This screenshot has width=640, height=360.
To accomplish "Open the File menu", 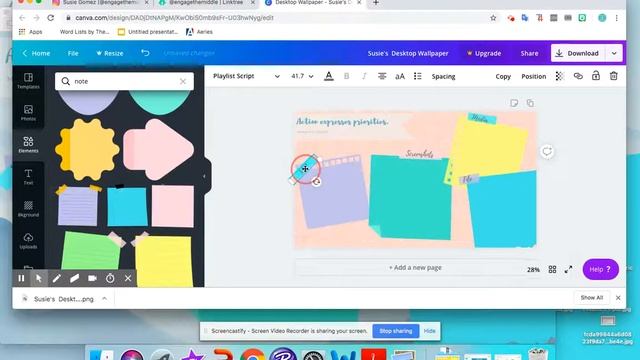I will pyautogui.click(x=73, y=53).
